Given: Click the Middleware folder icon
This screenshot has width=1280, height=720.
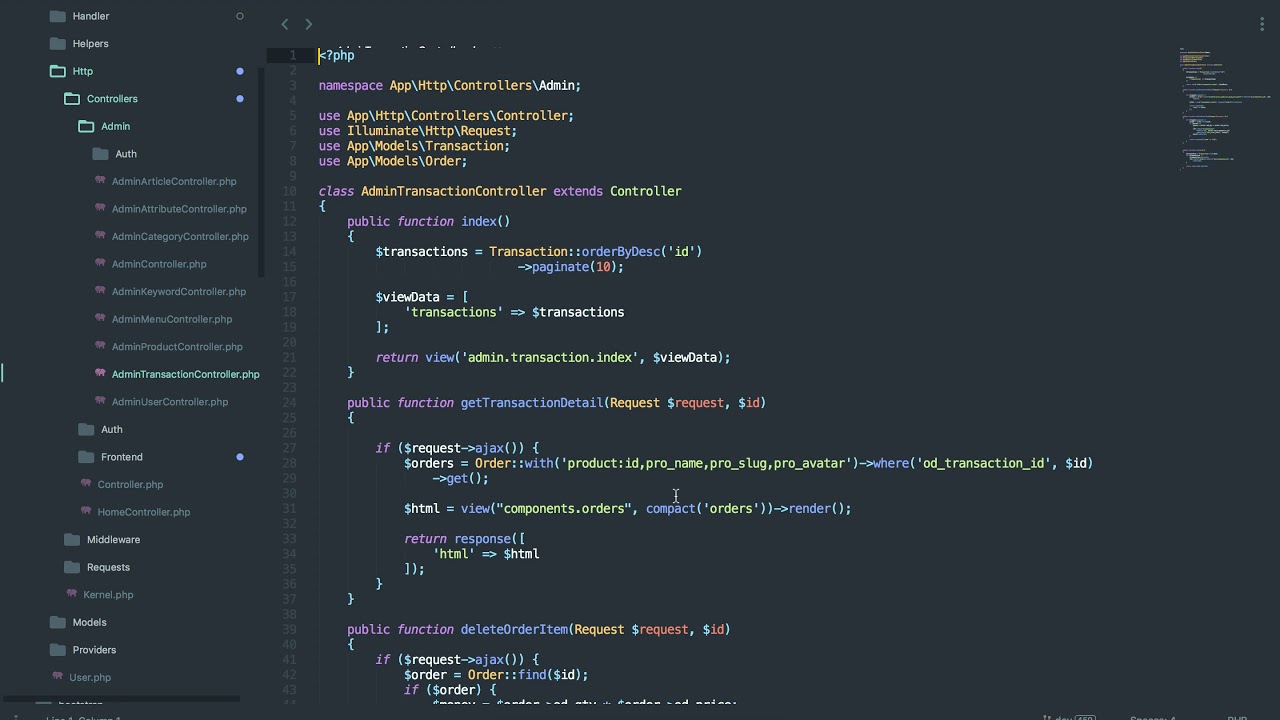Looking at the screenshot, I should coord(71,540).
